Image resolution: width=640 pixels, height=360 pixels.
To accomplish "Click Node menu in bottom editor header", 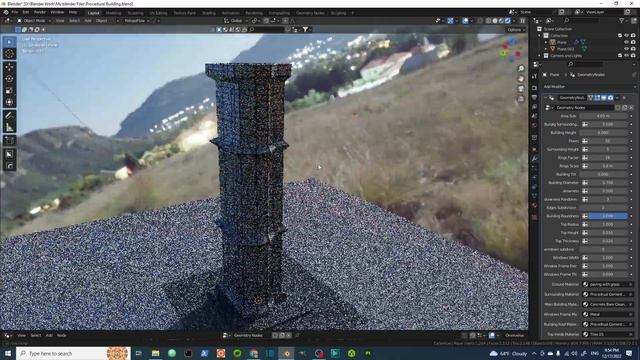I will 62,336.
